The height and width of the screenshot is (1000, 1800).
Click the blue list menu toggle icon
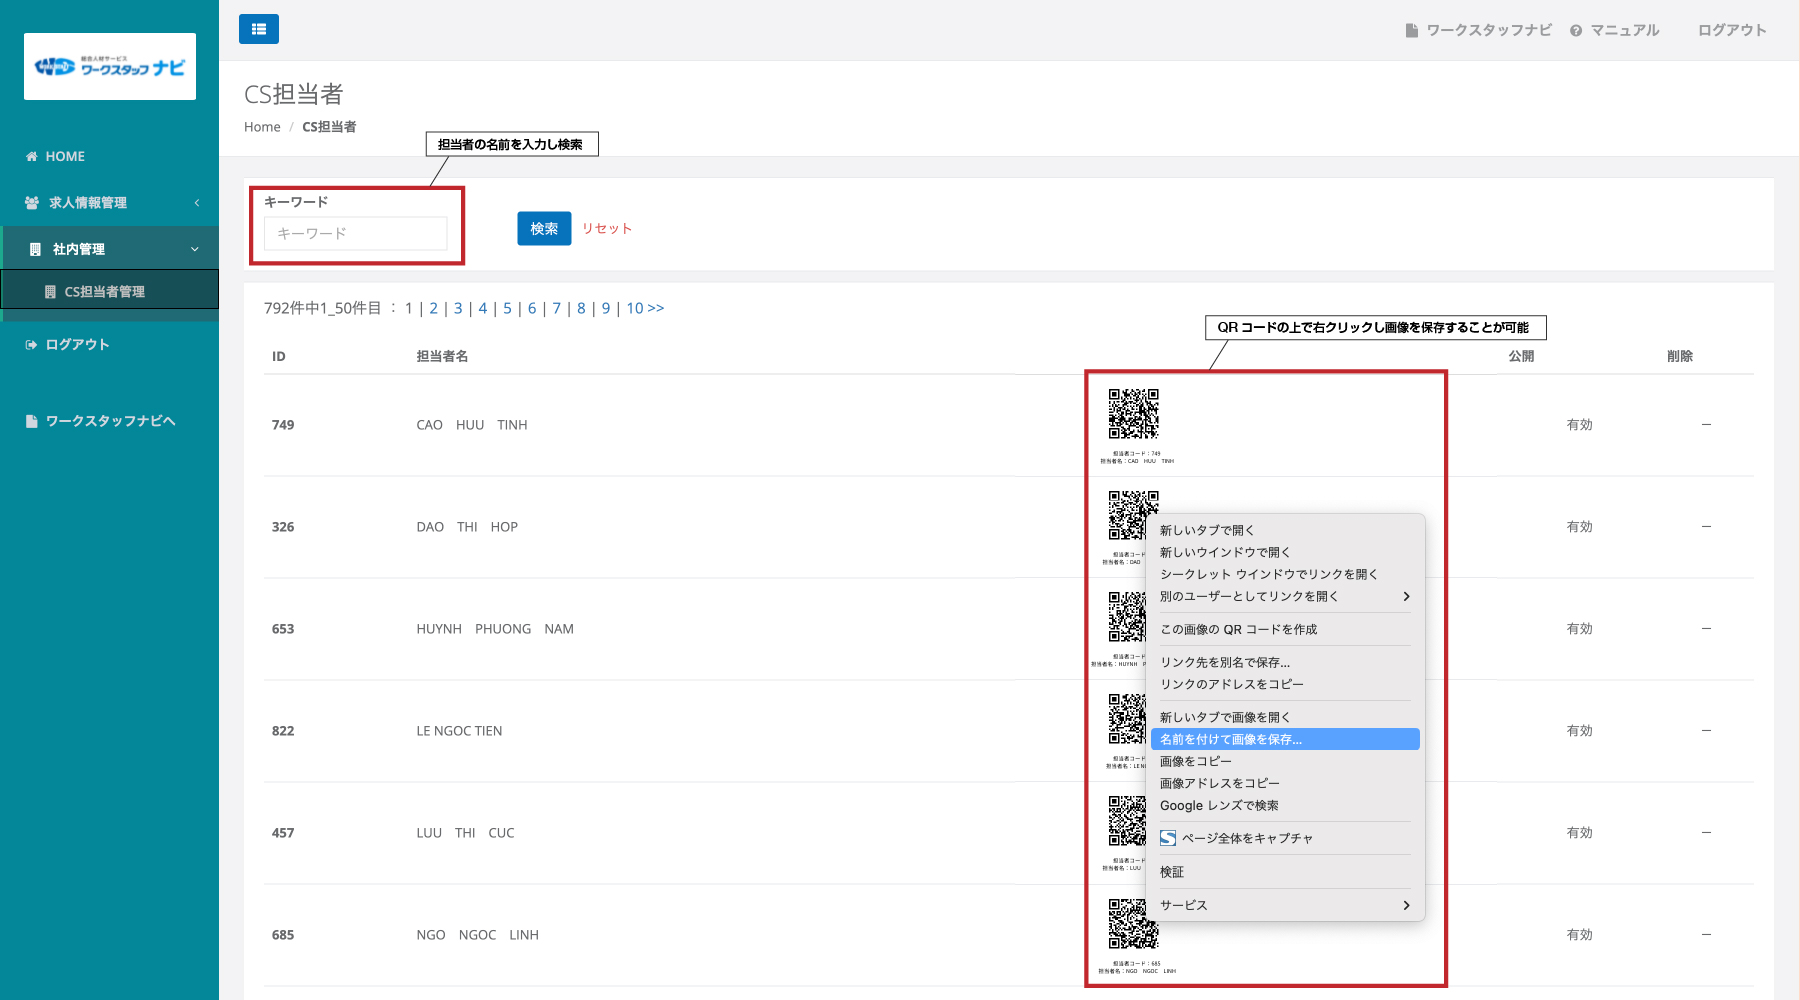click(258, 29)
